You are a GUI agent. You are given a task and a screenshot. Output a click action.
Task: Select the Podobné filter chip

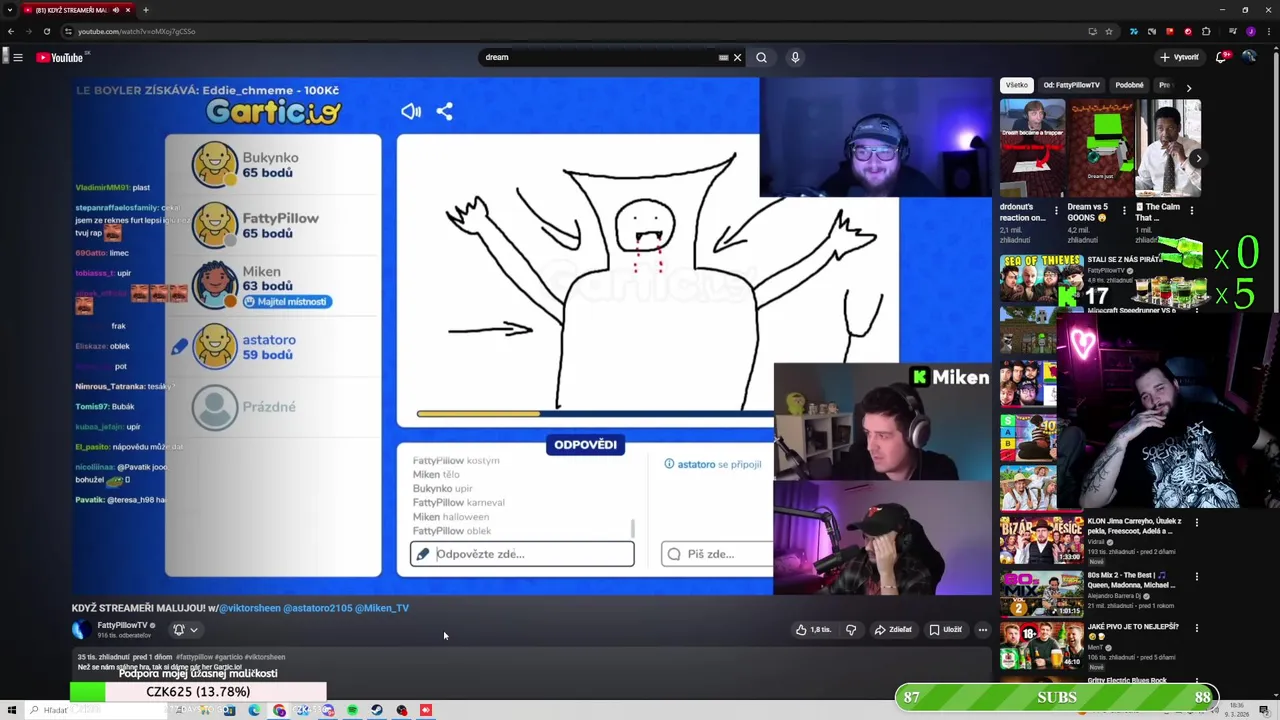pos(1129,85)
